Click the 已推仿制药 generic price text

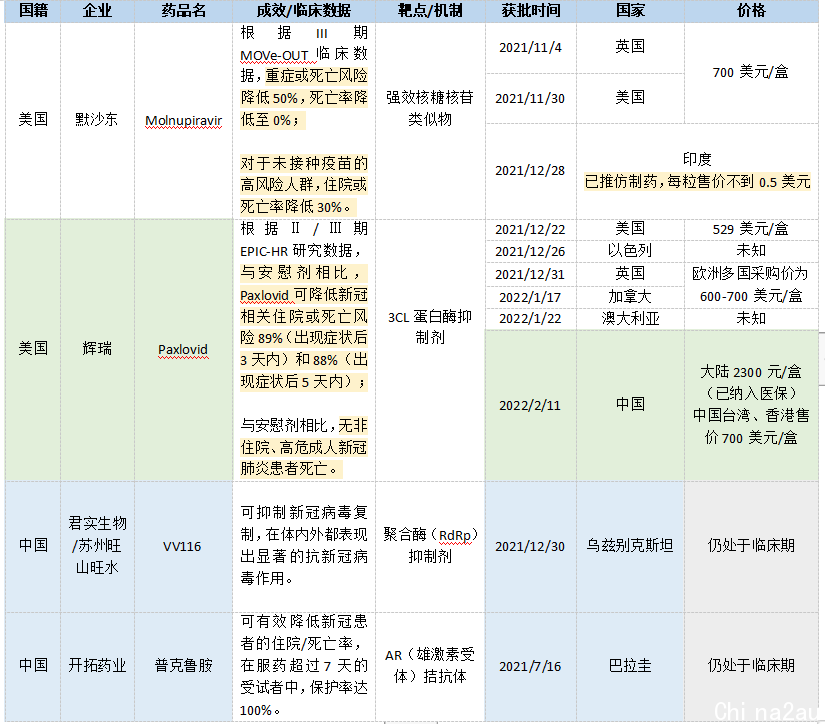tap(697, 182)
